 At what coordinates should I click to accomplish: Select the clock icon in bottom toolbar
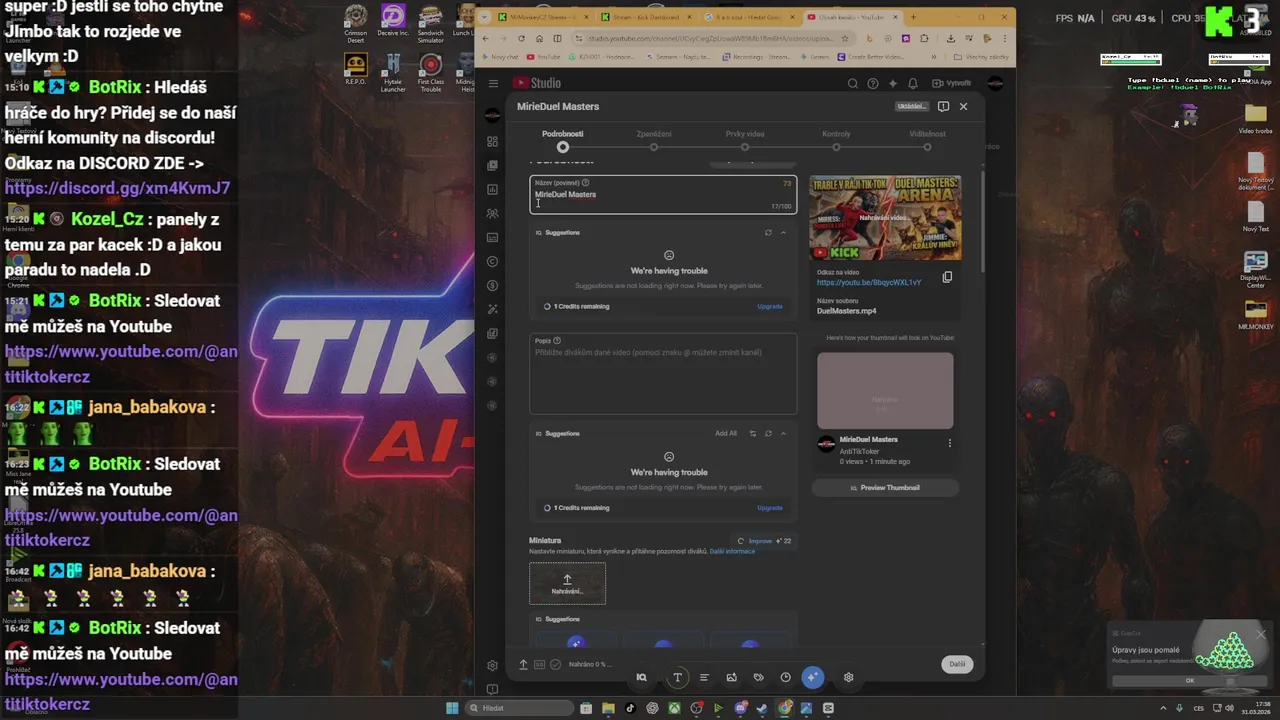click(x=785, y=677)
